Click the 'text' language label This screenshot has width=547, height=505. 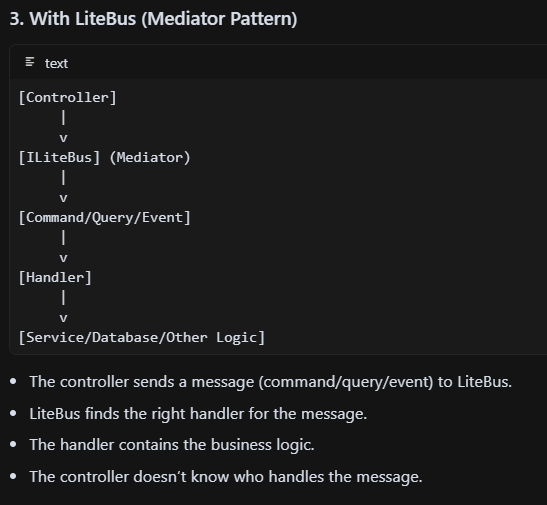coord(56,63)
